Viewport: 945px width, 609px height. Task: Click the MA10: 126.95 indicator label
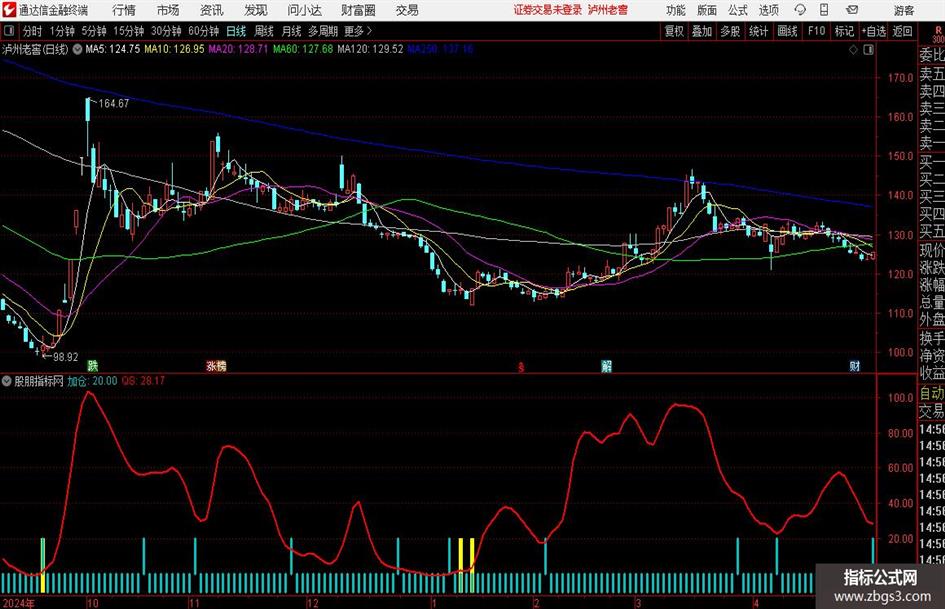(x=174, y=49)
